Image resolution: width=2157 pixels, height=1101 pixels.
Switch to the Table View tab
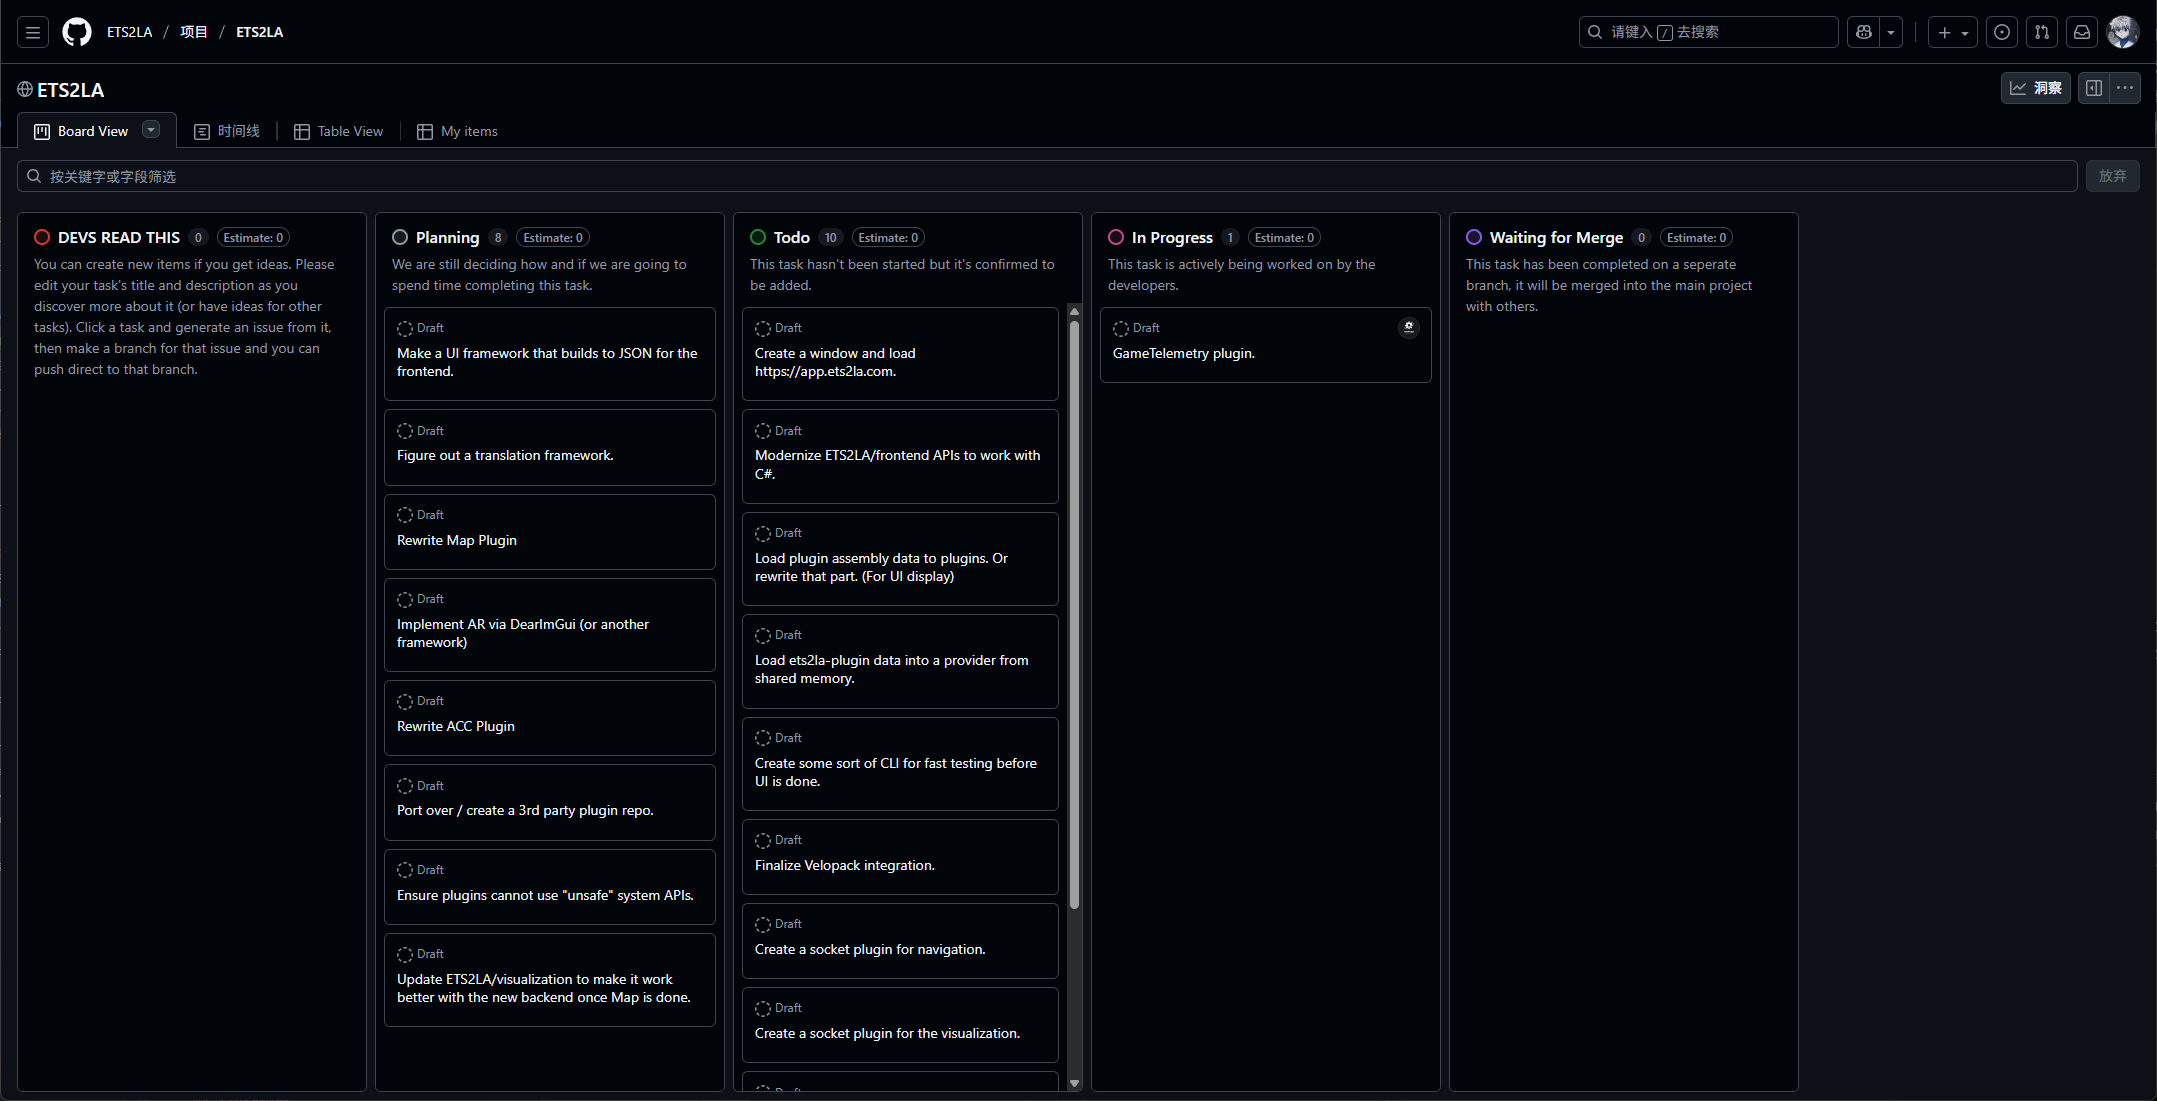click(x=339, y=131)
